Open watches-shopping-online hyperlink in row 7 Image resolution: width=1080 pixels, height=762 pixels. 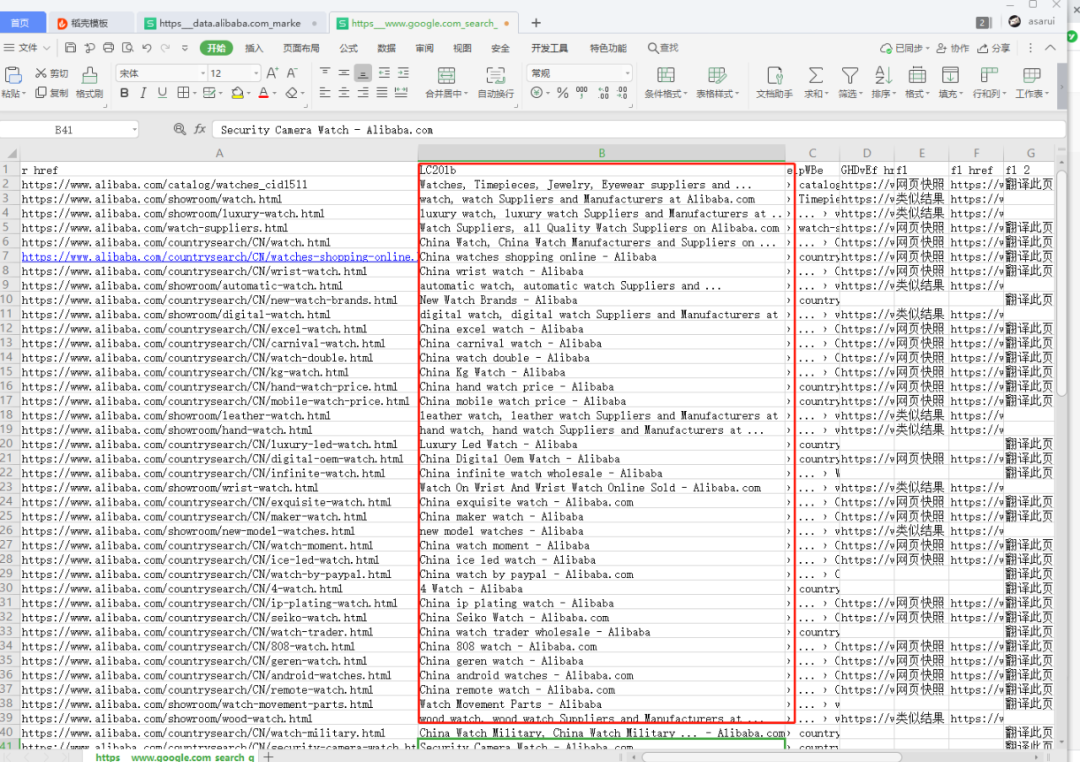pos(218,256)
